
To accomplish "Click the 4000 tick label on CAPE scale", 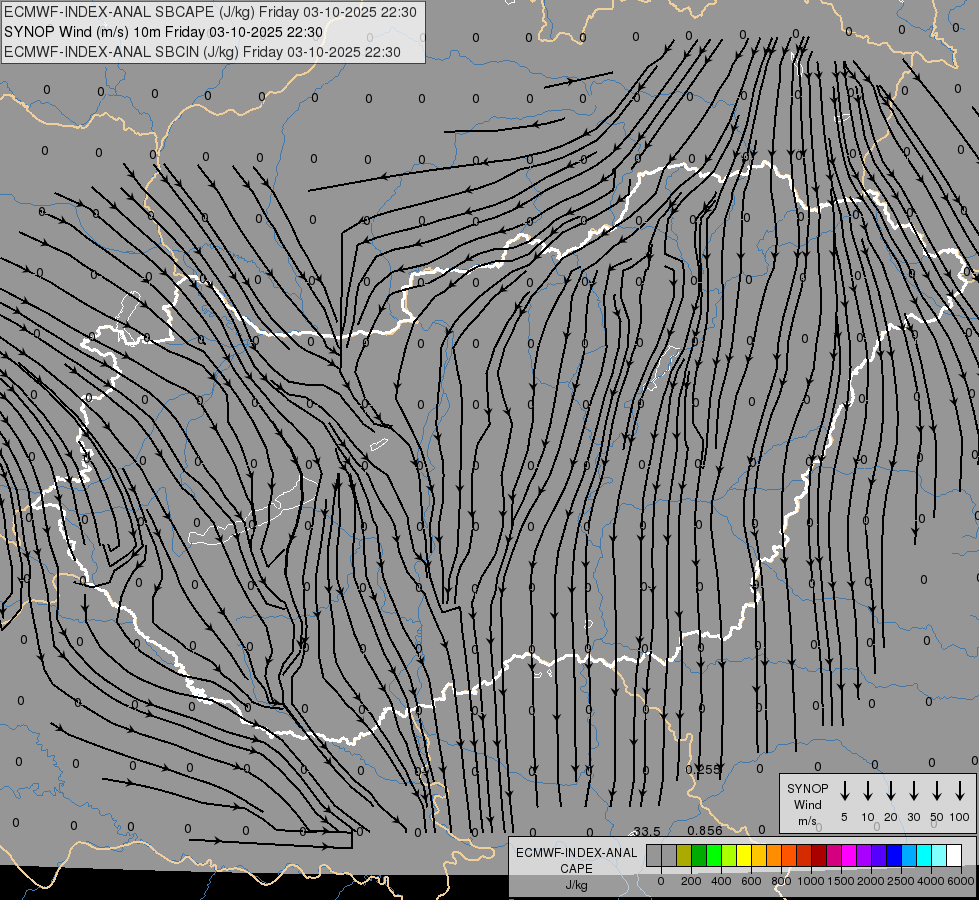I will tap(930, 881).
